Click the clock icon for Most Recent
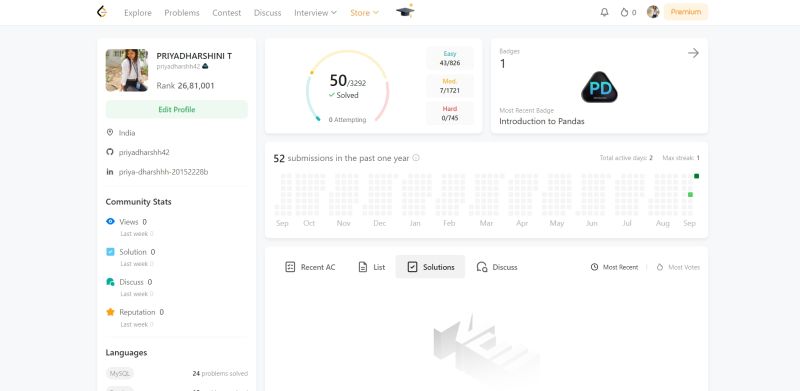800x391 pixels. 594,267
